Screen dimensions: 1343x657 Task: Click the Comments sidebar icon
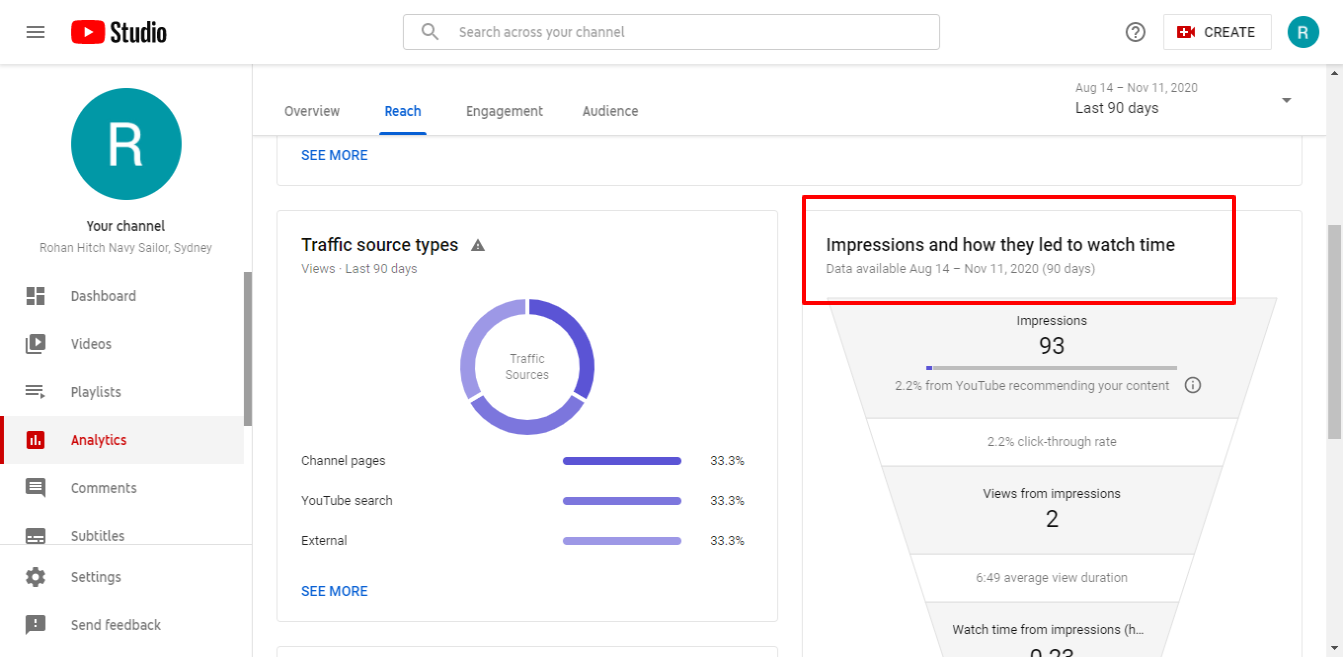(36, 488)
